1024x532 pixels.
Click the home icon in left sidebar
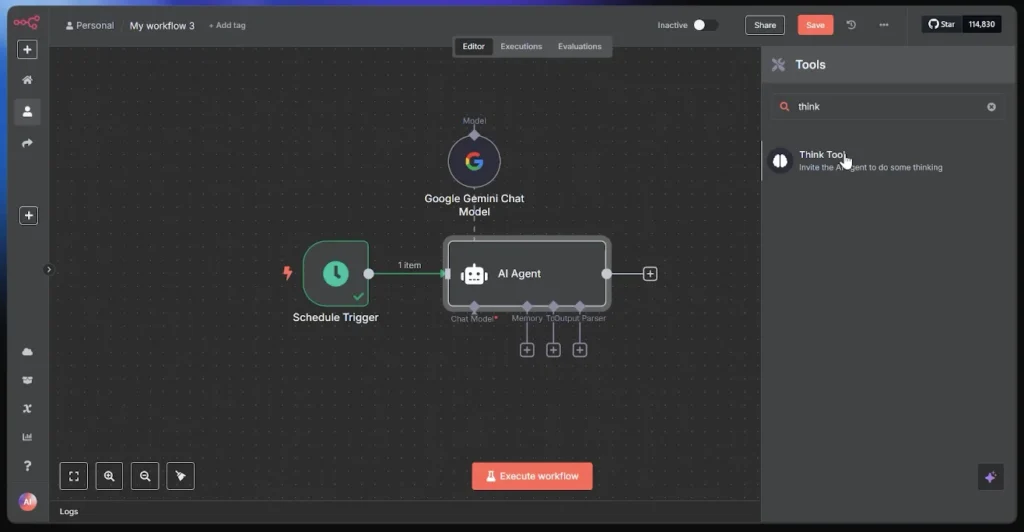point(28,80)
